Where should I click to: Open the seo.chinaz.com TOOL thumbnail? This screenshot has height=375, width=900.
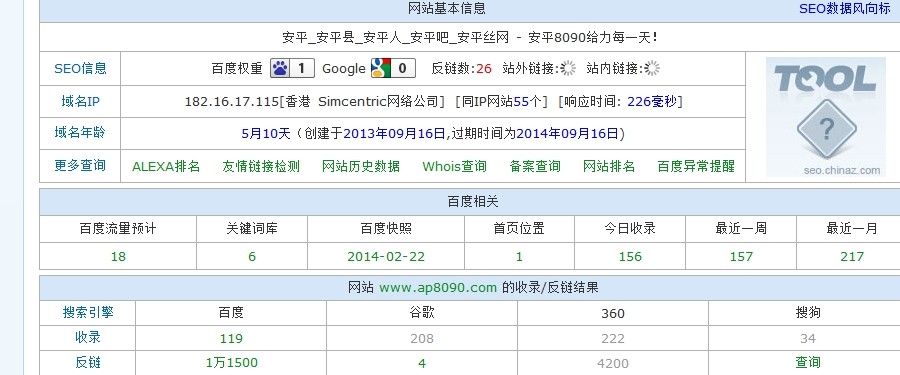point(825,117)
